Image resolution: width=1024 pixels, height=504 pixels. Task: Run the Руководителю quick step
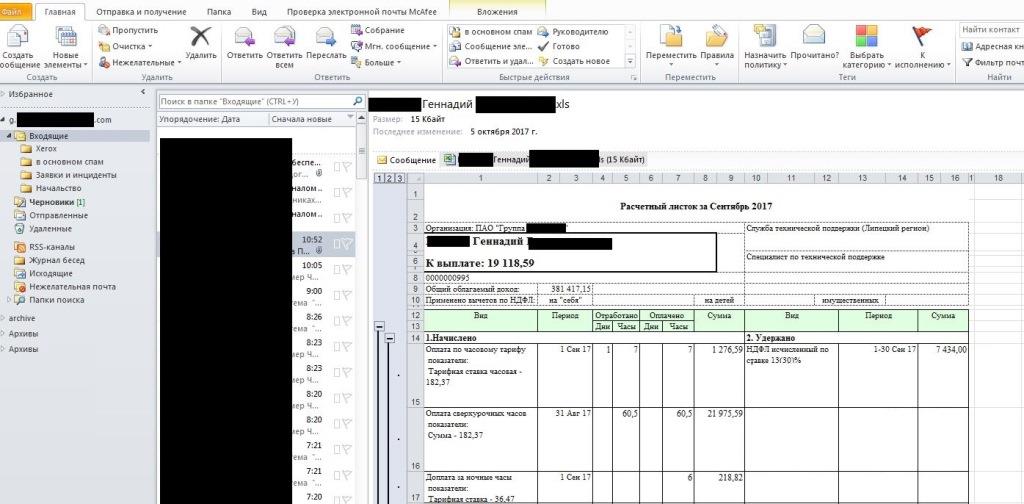(x=572, y=31)
